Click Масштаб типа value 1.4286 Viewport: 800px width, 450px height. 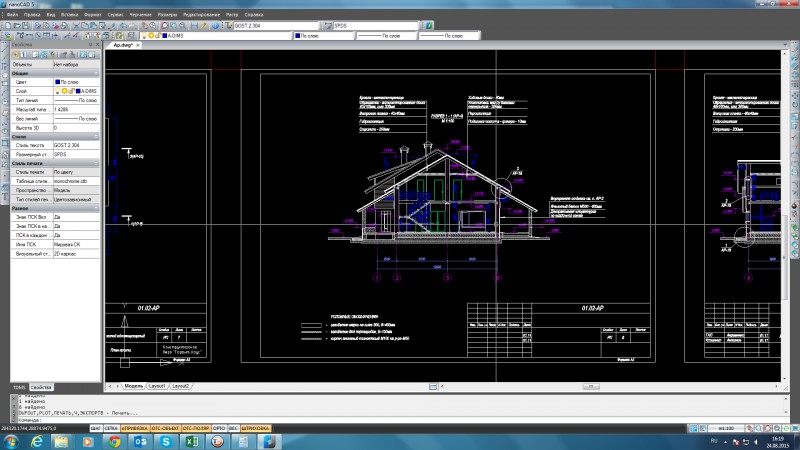pyautogui.click(x=76, y=110)
